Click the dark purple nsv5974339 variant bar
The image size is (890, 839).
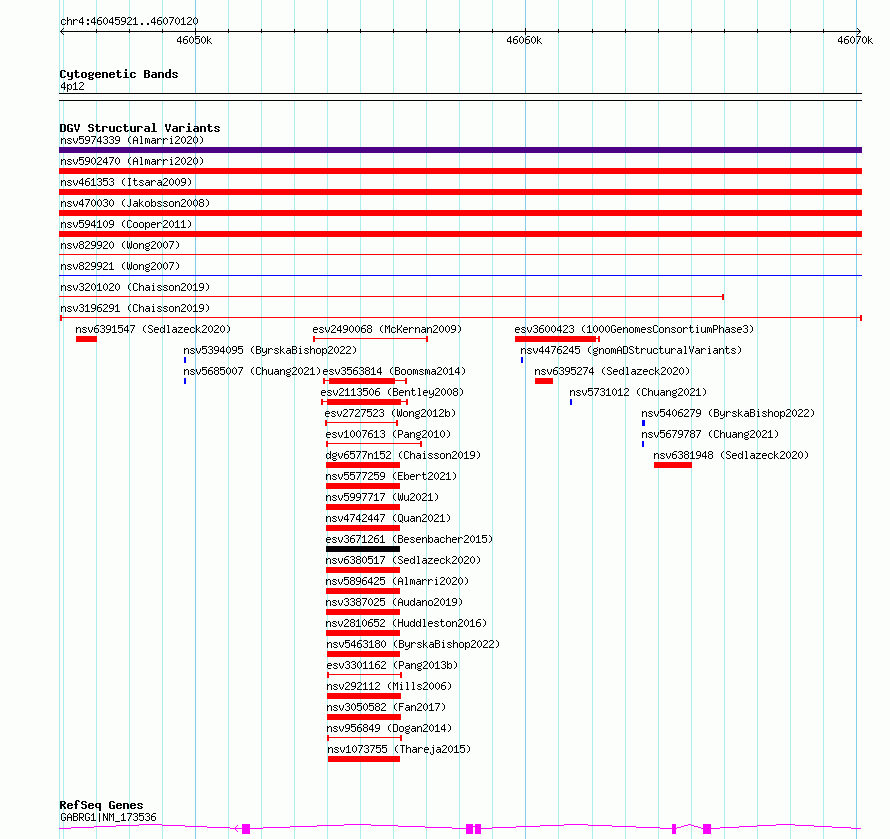point(460,150)
